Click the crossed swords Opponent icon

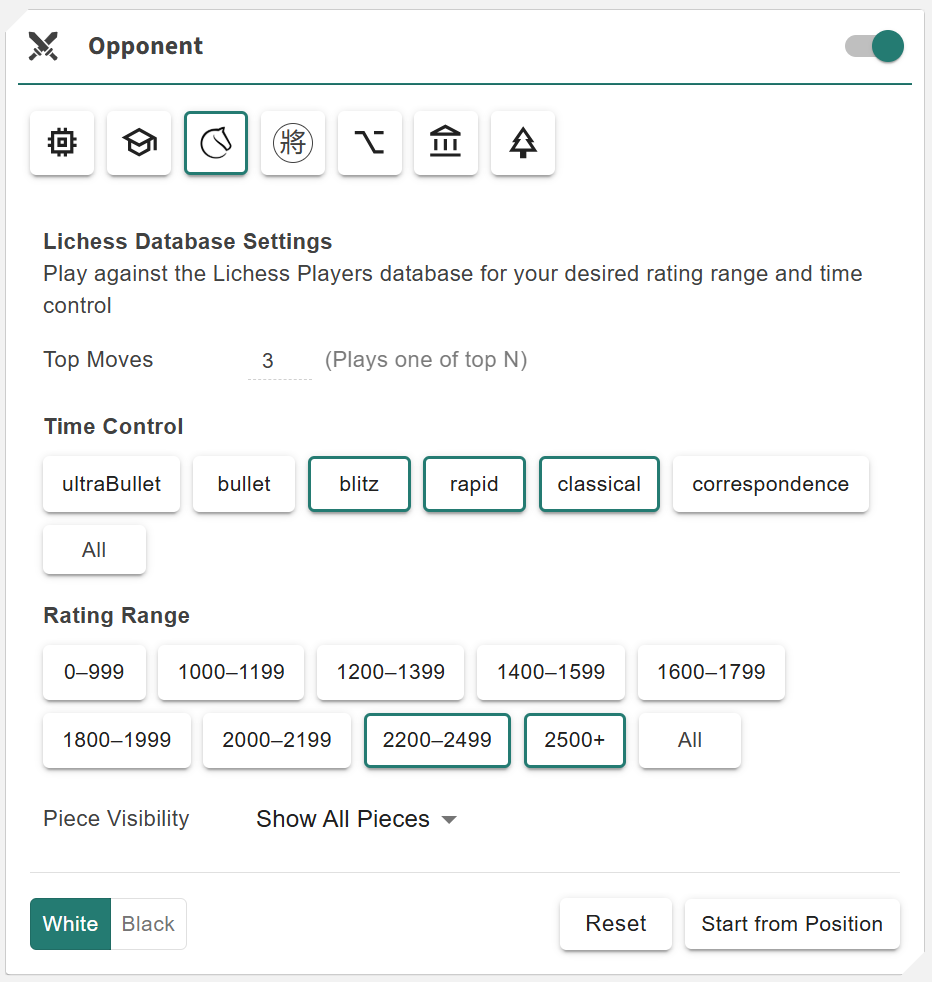[44, 46]
